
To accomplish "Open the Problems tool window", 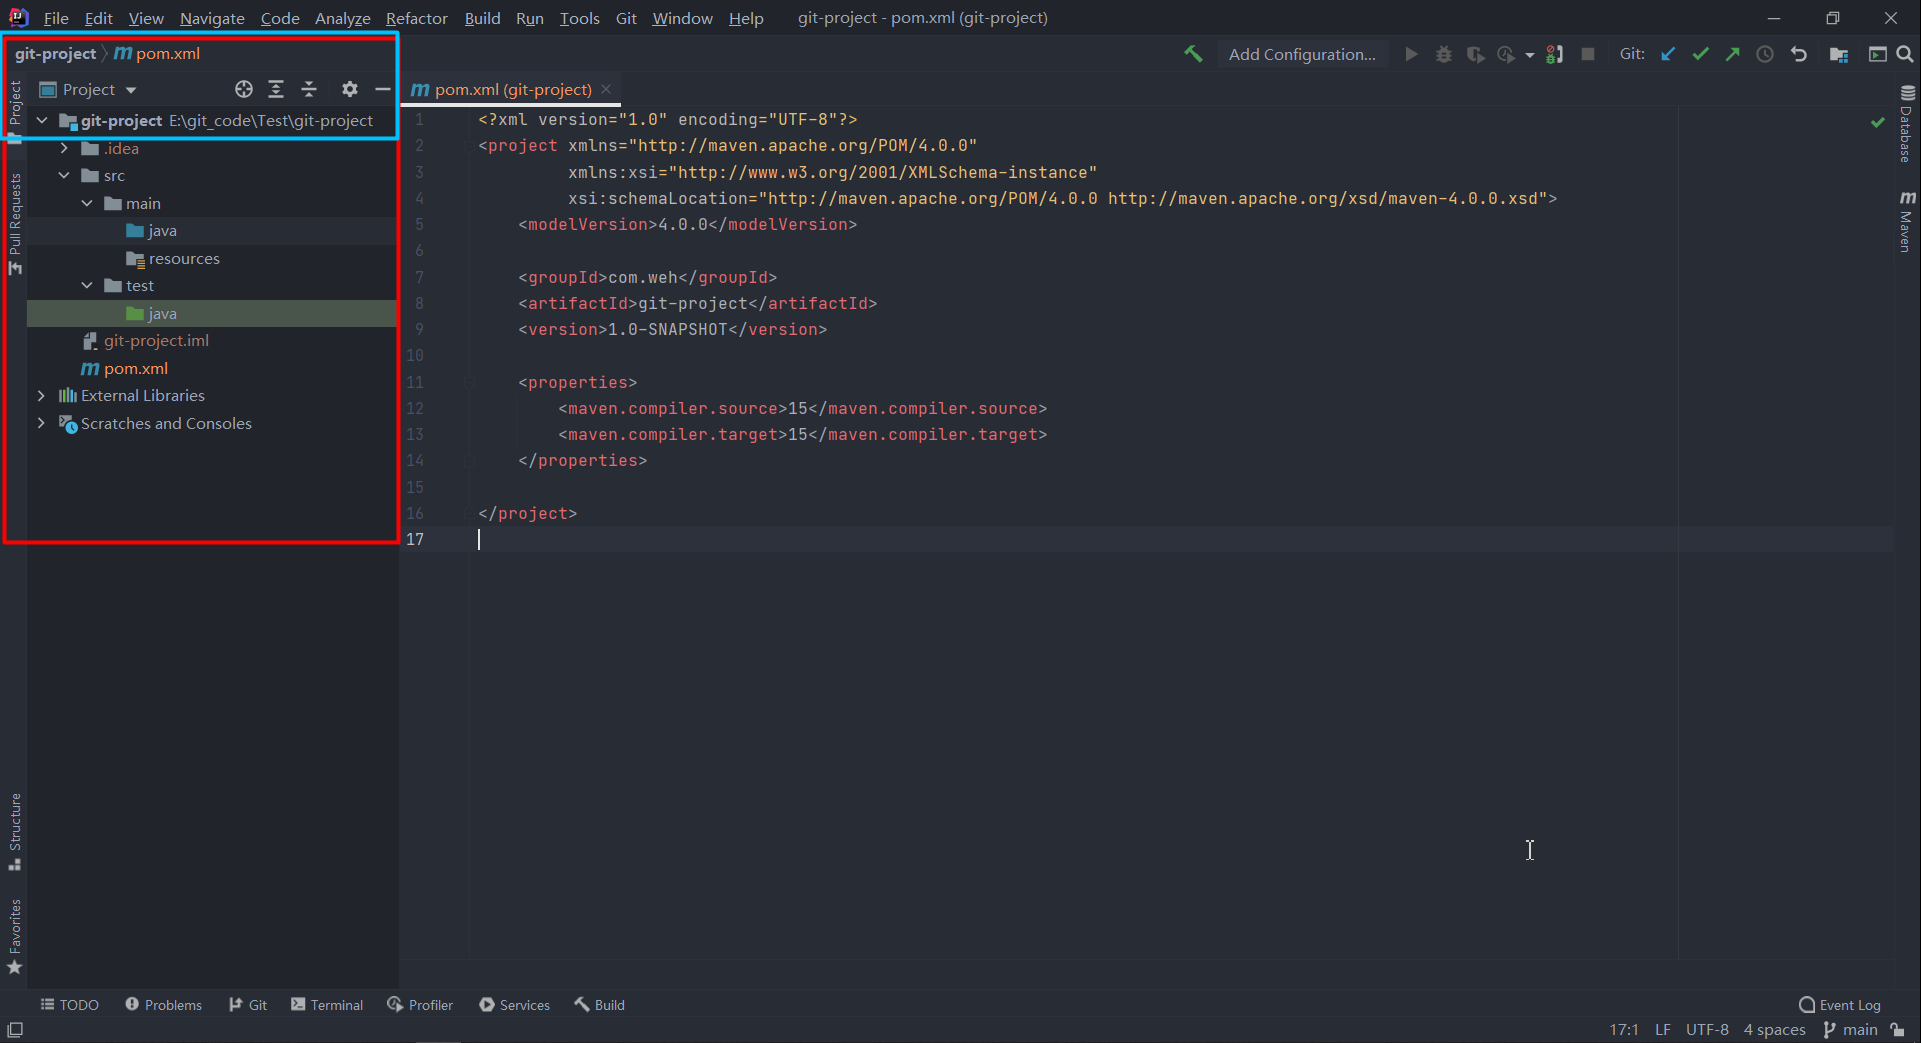I will 163,1005.
